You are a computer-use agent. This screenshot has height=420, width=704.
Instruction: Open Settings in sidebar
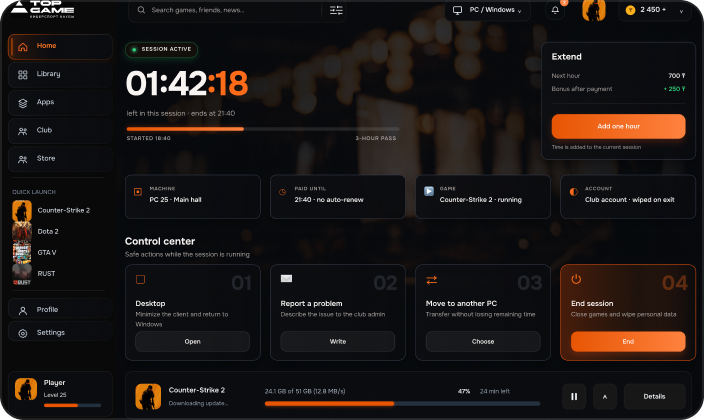pos(60,333)
